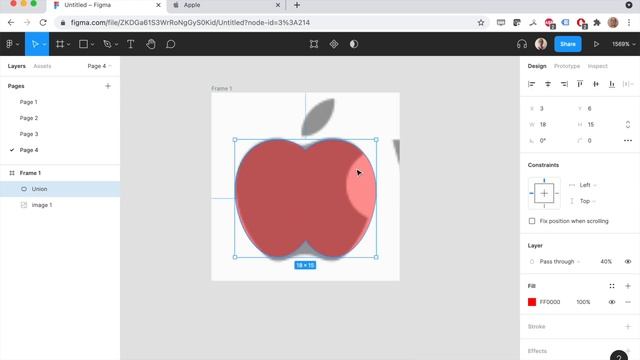Remove the FF0000 fill
Viewport: 640px width, 360px height.
pyautogui.click(x=628, y=302)
